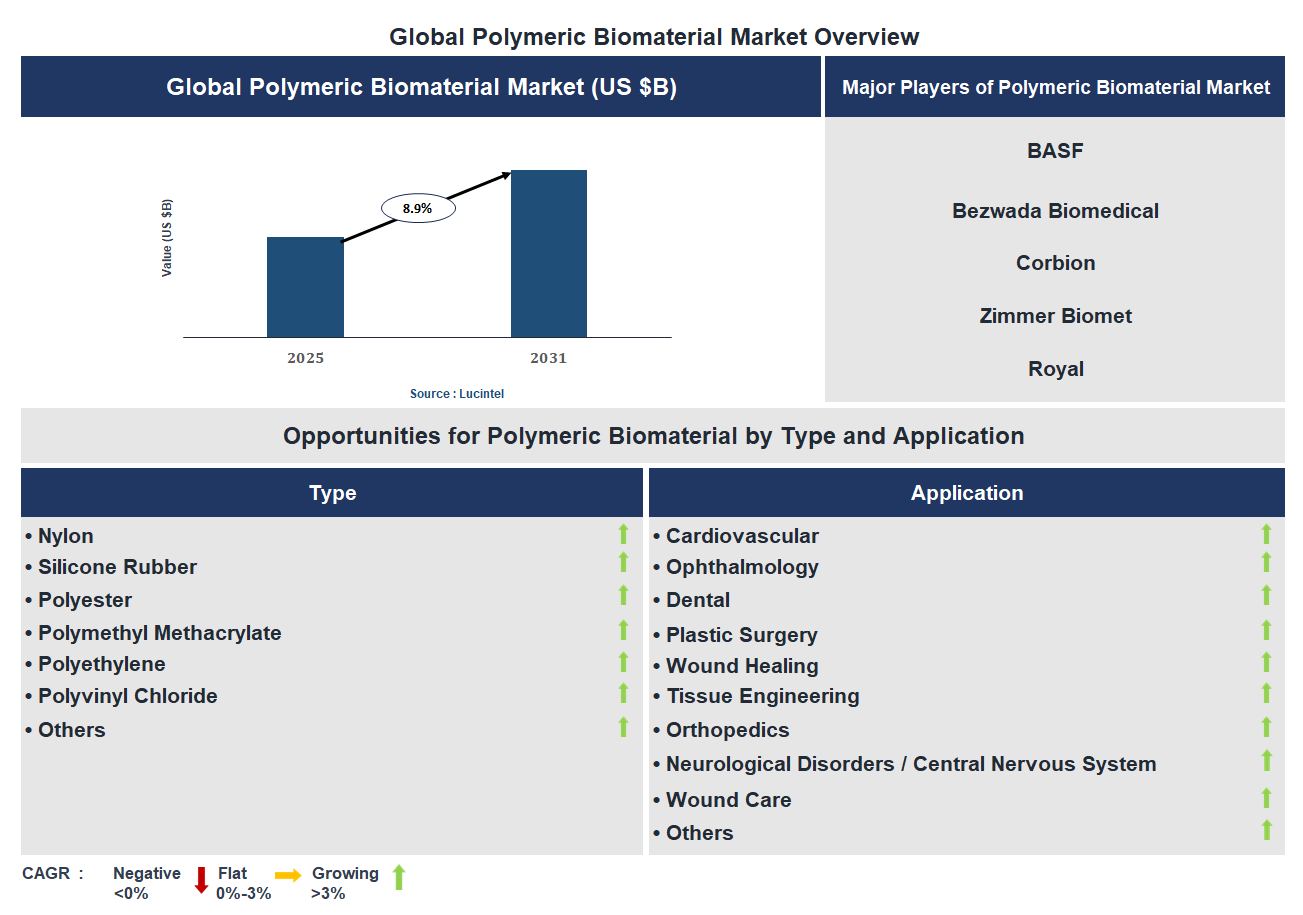
Task: Click the 8.9% CAGR bubble
Action: point(417,207)
